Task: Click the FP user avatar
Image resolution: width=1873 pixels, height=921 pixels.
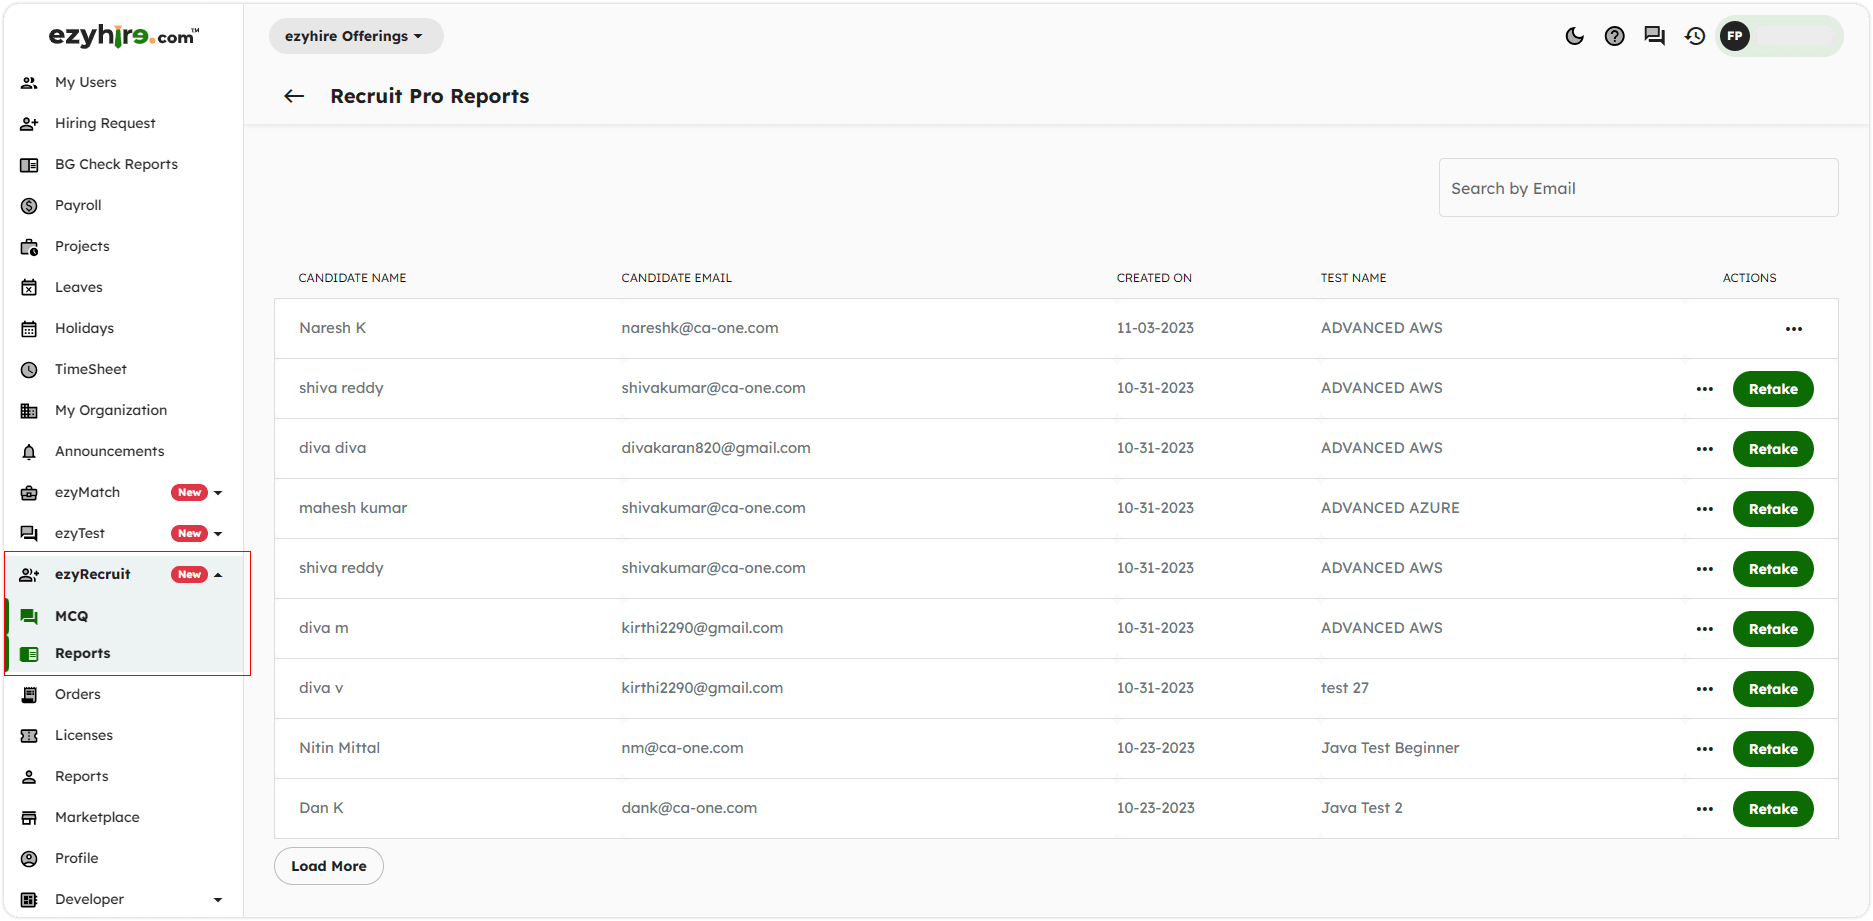Action: pos(1735,36)
